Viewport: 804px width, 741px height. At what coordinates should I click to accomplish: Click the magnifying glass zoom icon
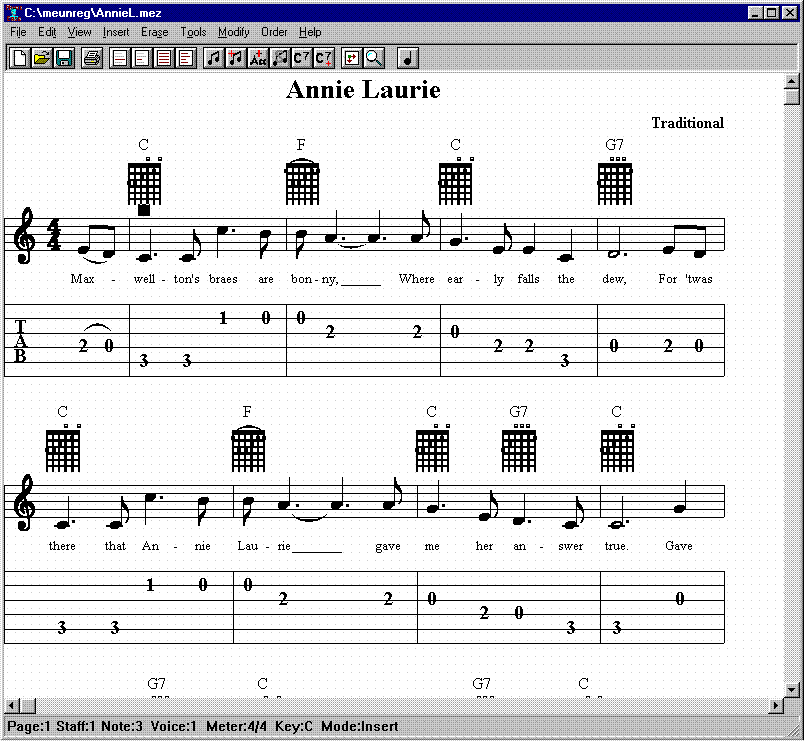pyautogui.click(x=374, y=58)
